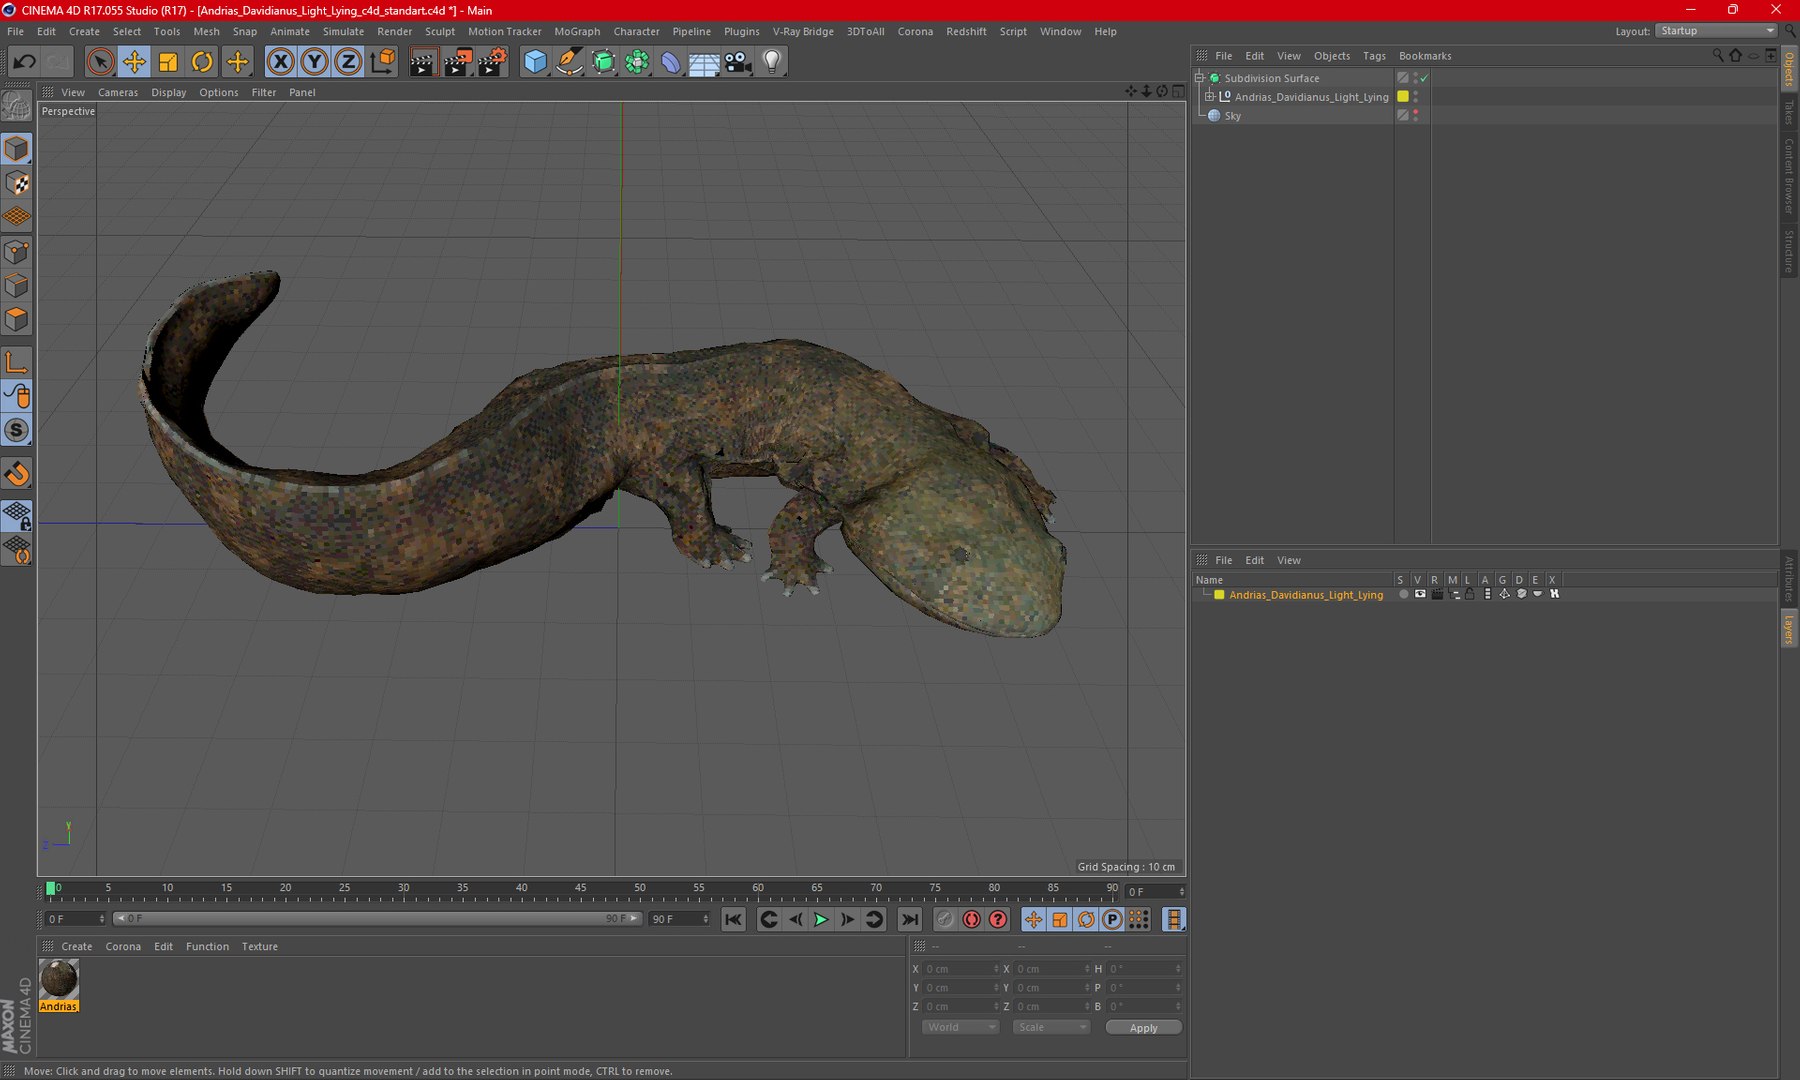Toggle Z axis lock
The width and height of the screenshot is (1800, 1080).
tap(348, 62)
